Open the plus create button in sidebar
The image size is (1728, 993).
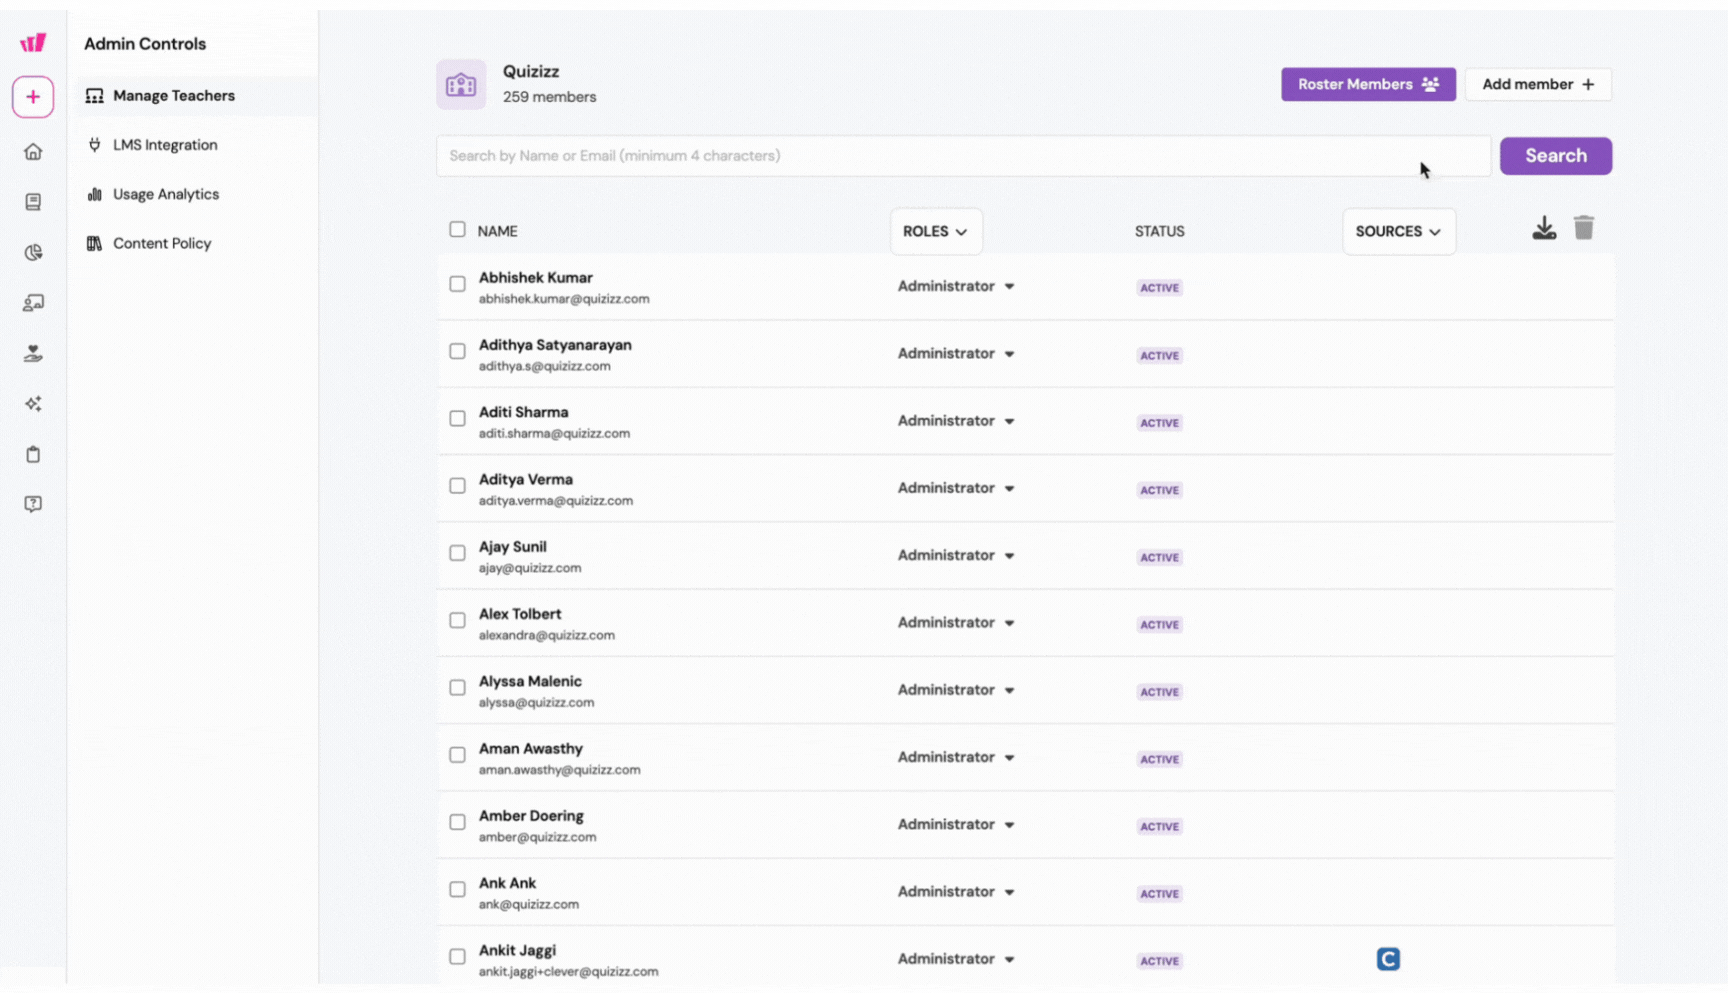33,97
